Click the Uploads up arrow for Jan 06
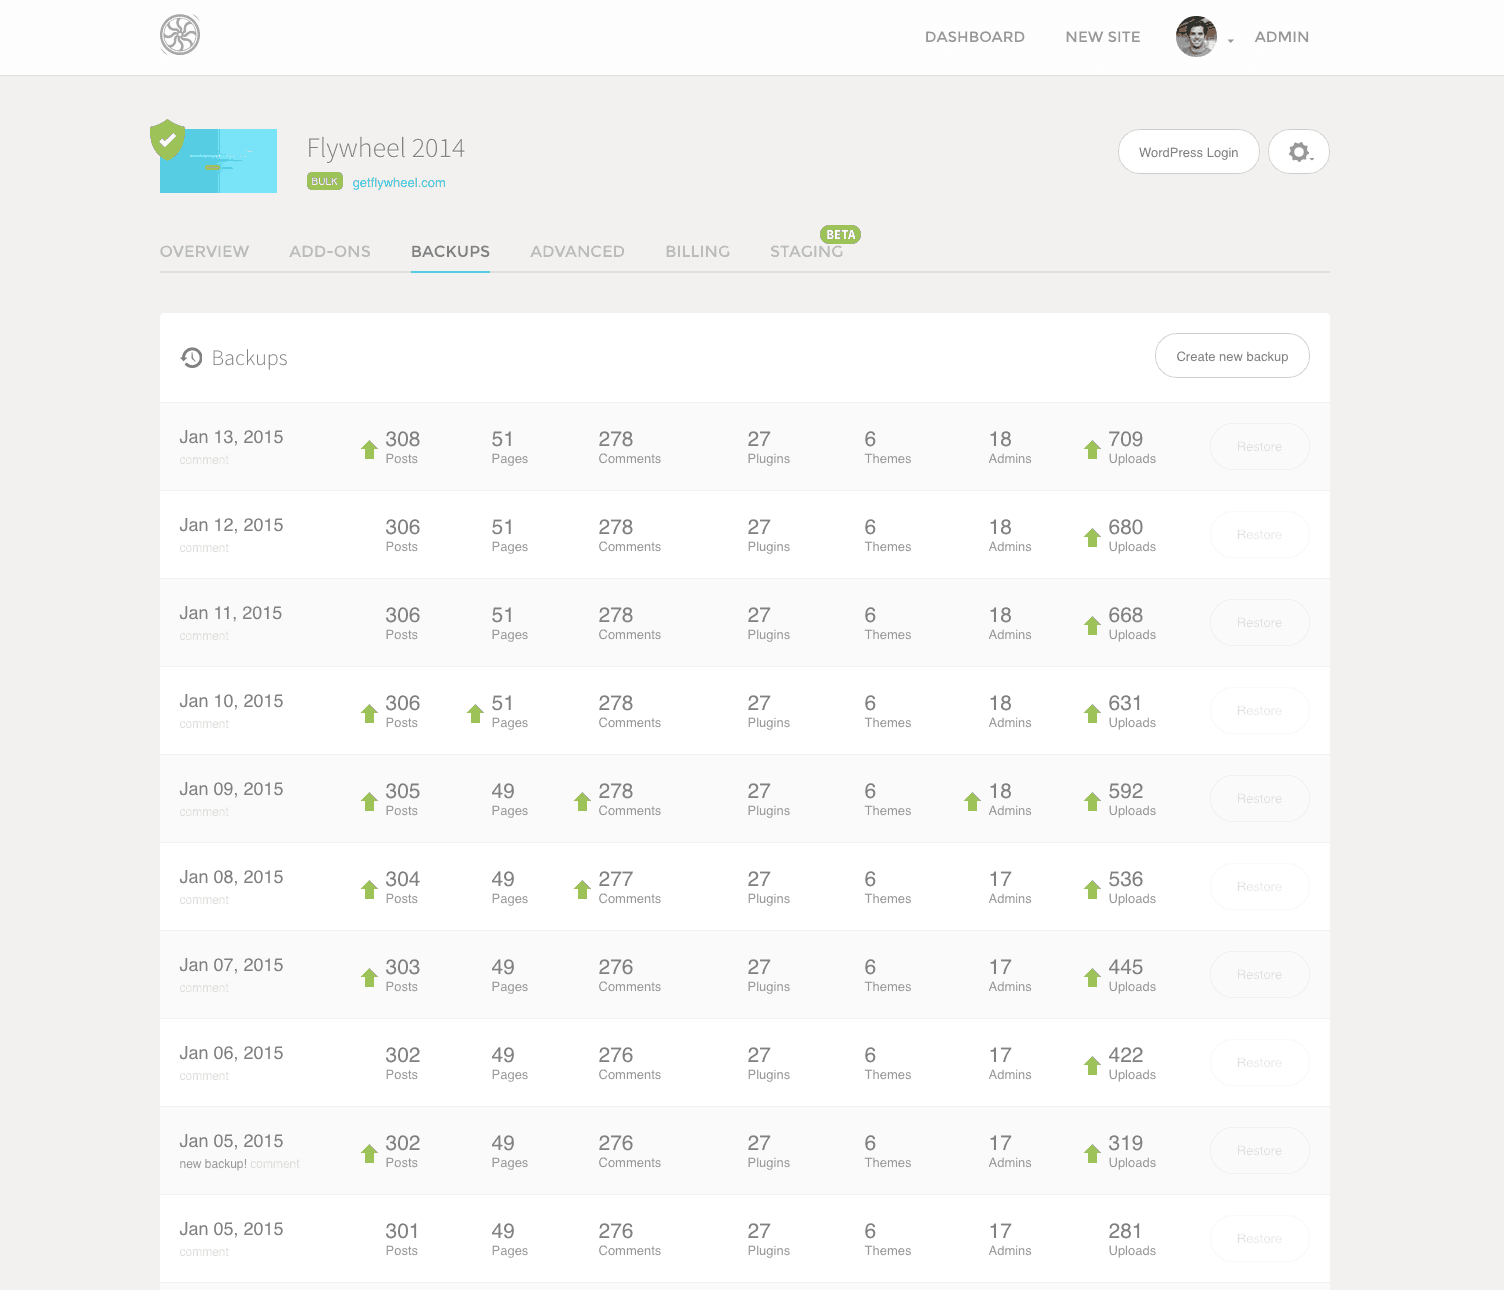1504x1290 pixels. coord(1092,1065)
